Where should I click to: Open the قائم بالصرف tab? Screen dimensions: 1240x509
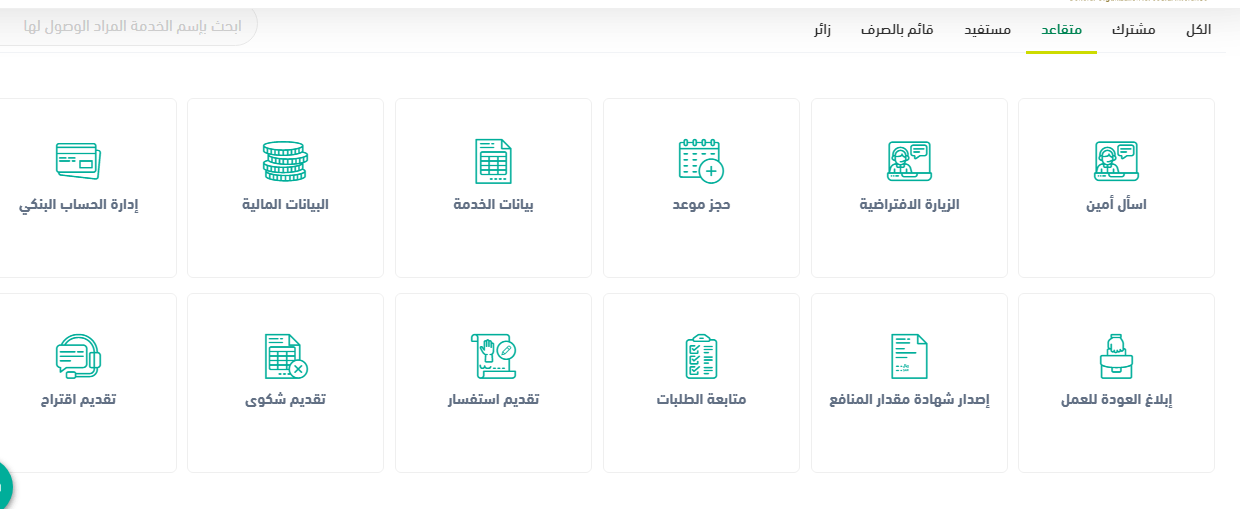pyautogui.click(x=897, y=30)
